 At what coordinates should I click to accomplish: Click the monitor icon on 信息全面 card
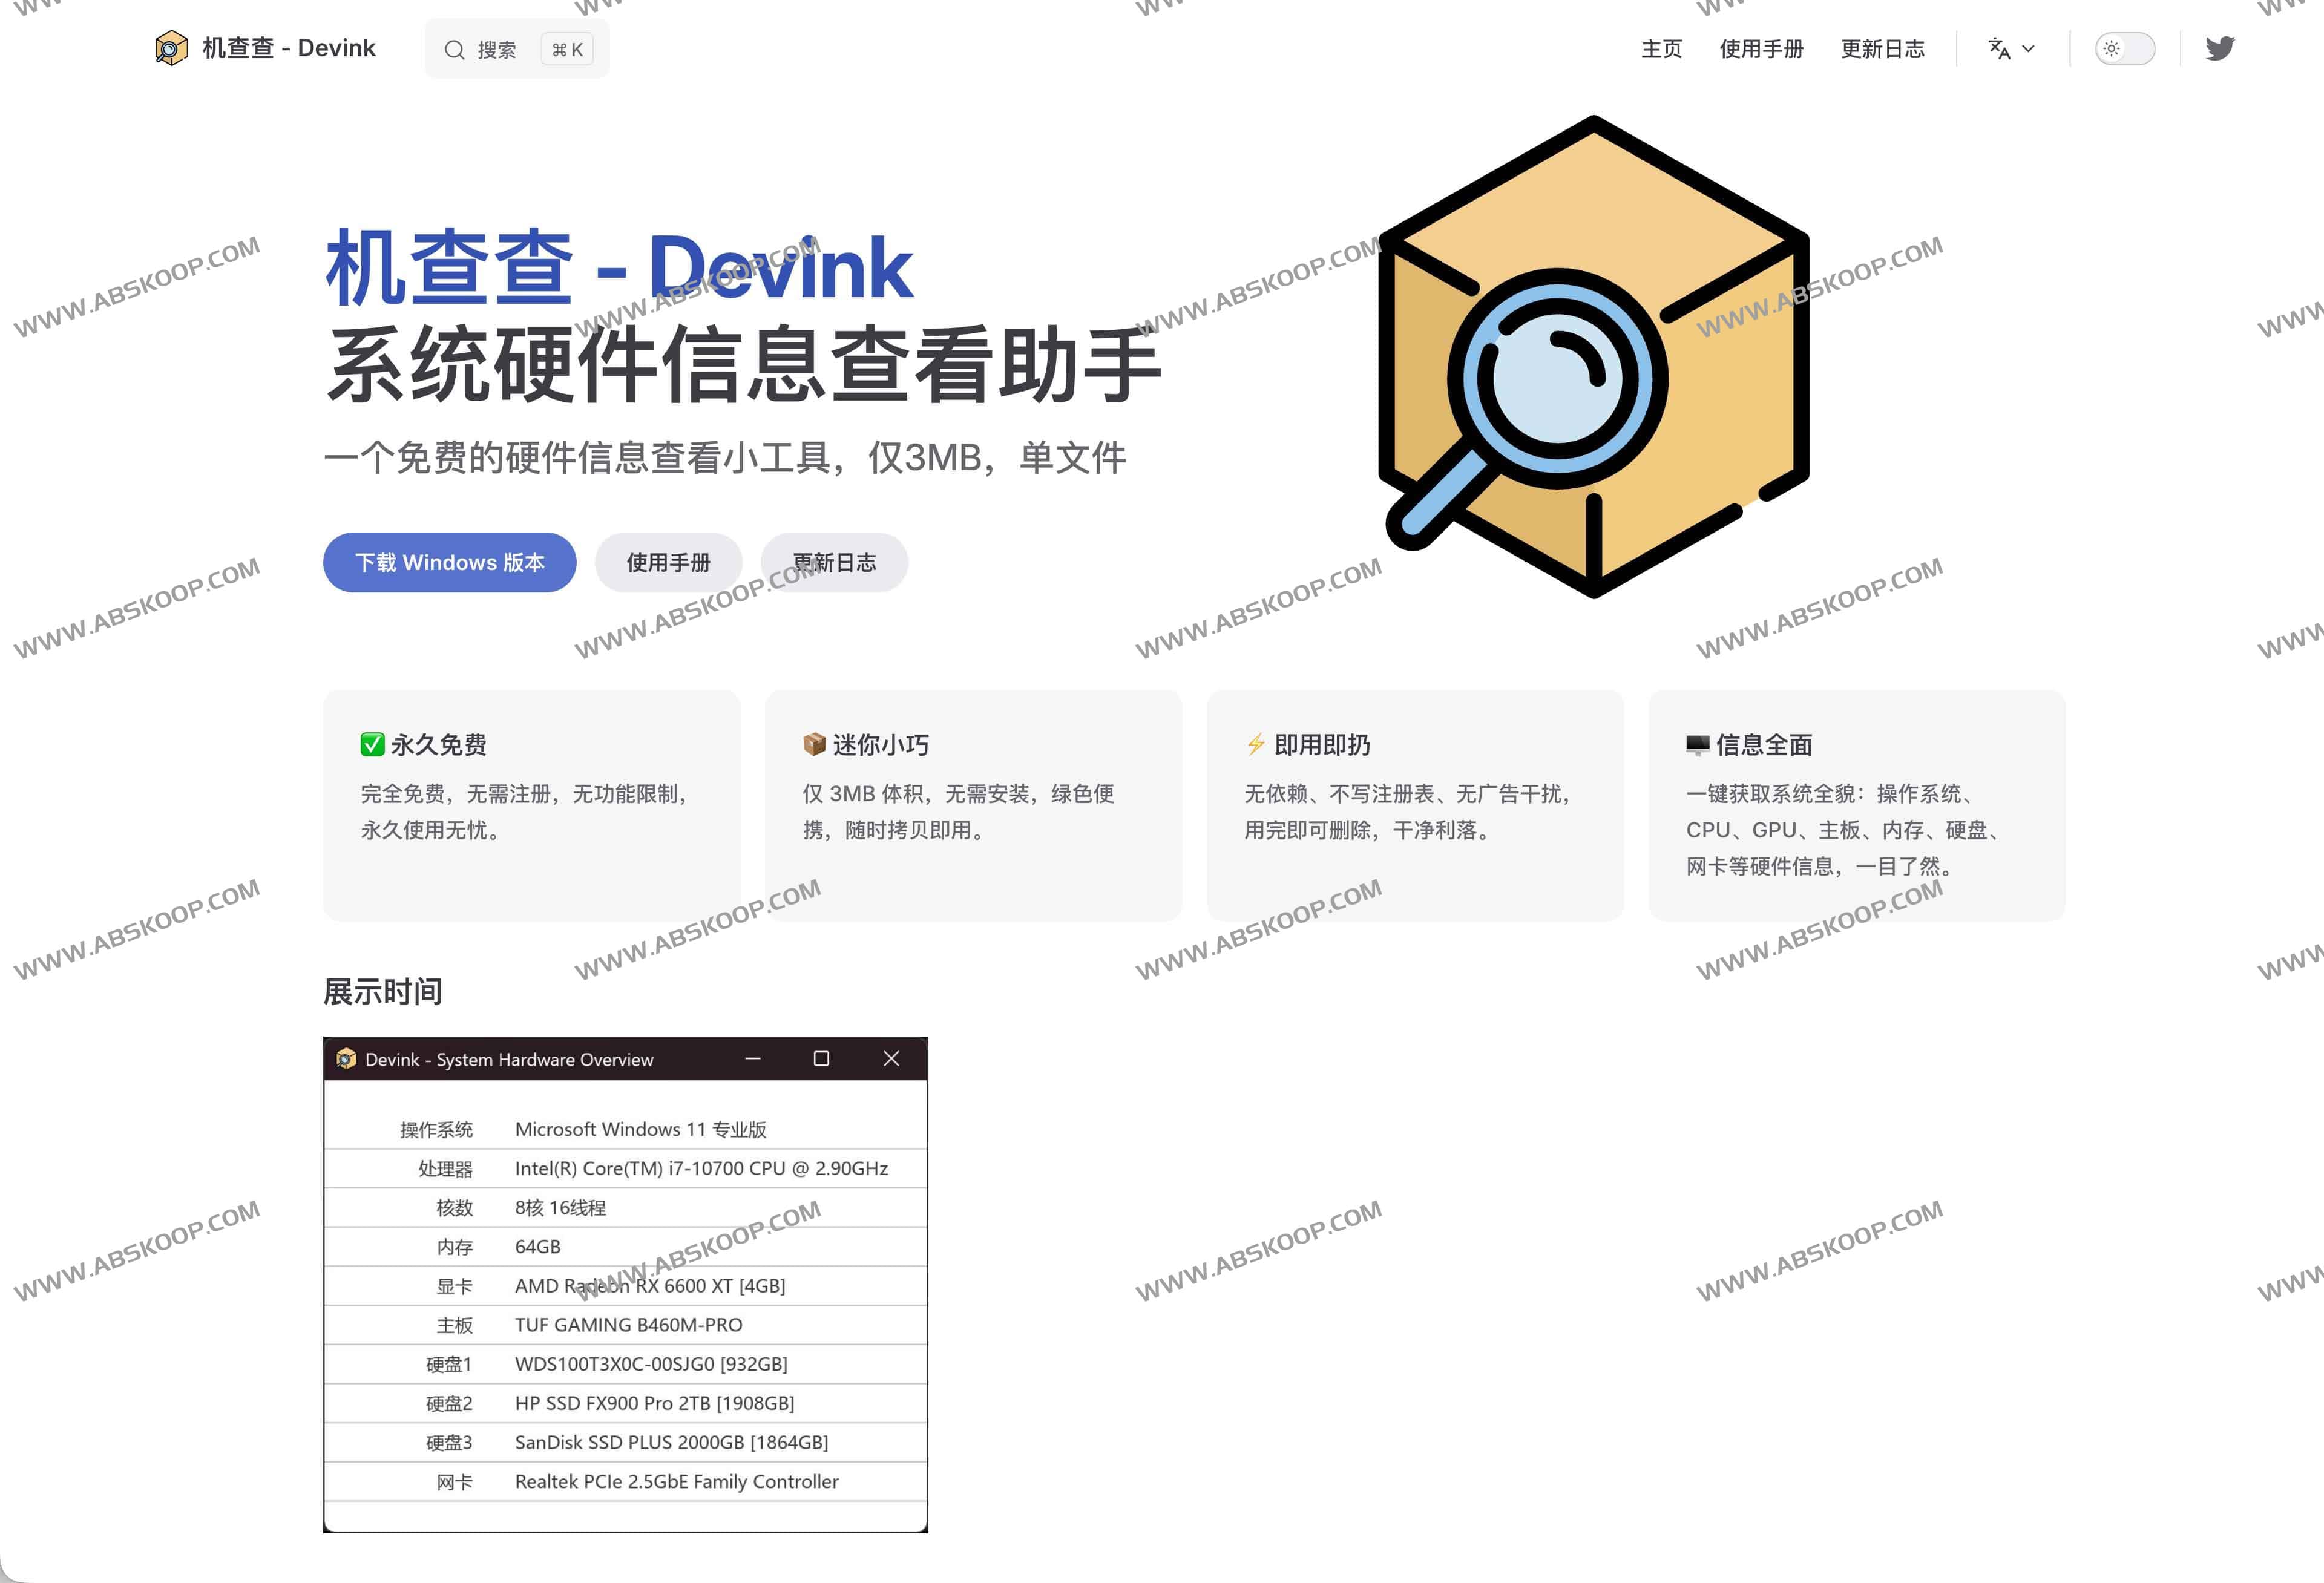[1697, 744]
